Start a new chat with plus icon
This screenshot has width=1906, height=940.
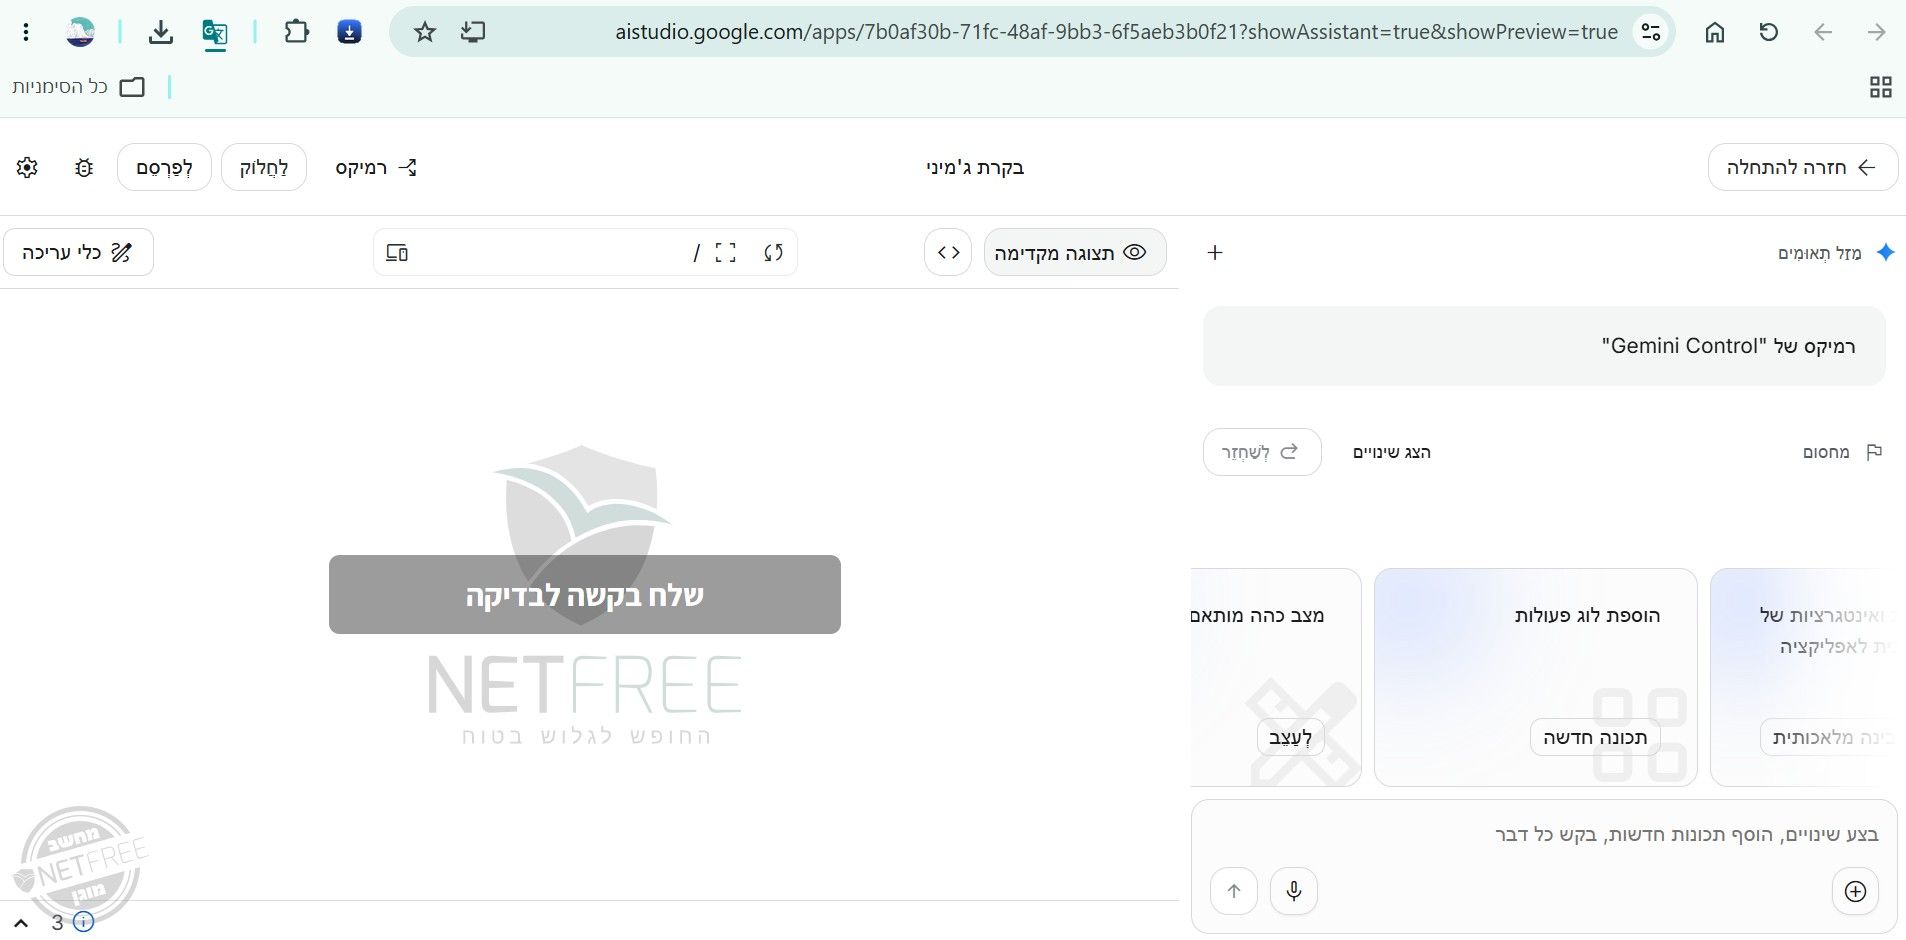[1215, 252]
